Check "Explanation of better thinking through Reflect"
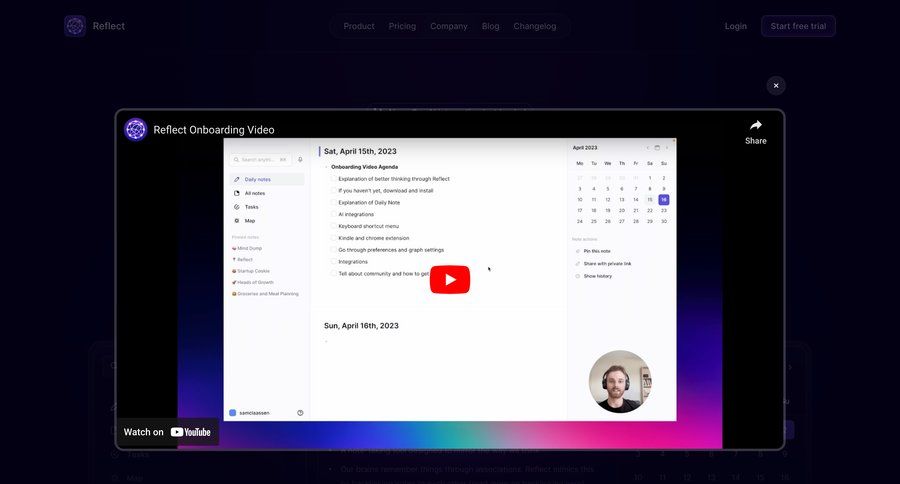This screenshot has width=900, height=484. tap(334, 179)
